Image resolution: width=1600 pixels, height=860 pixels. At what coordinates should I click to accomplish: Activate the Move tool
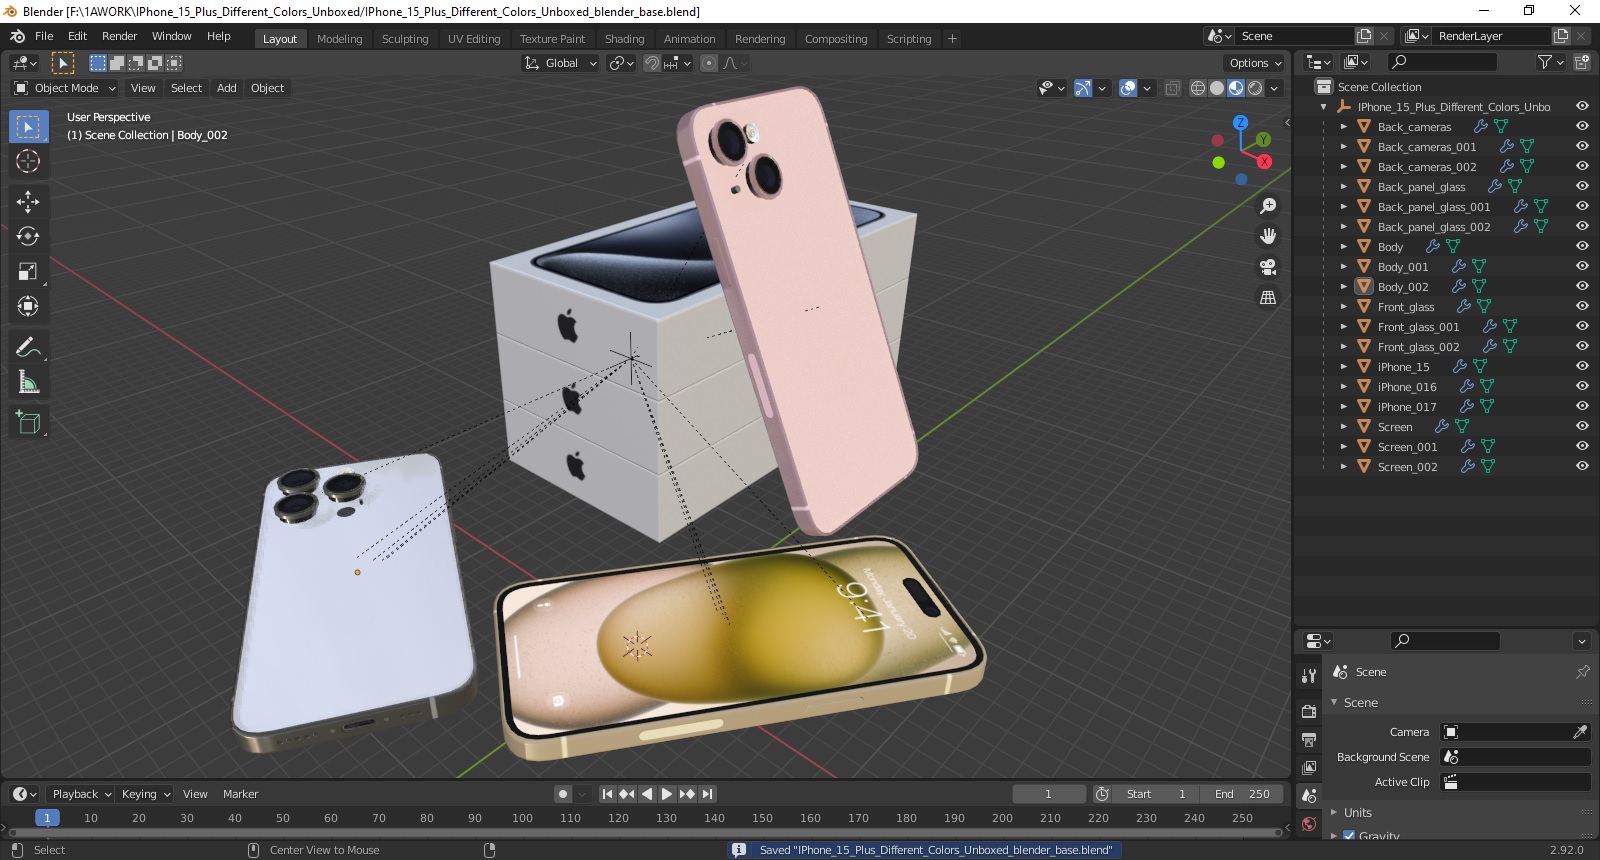[28, 202]
